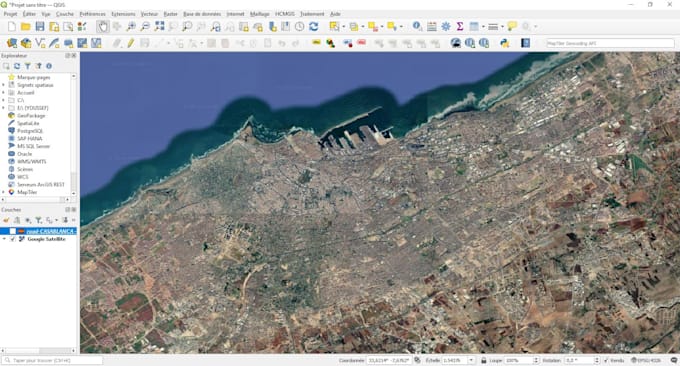Click the Explorateur panel vertical scrollbar

tap(73, 134)
